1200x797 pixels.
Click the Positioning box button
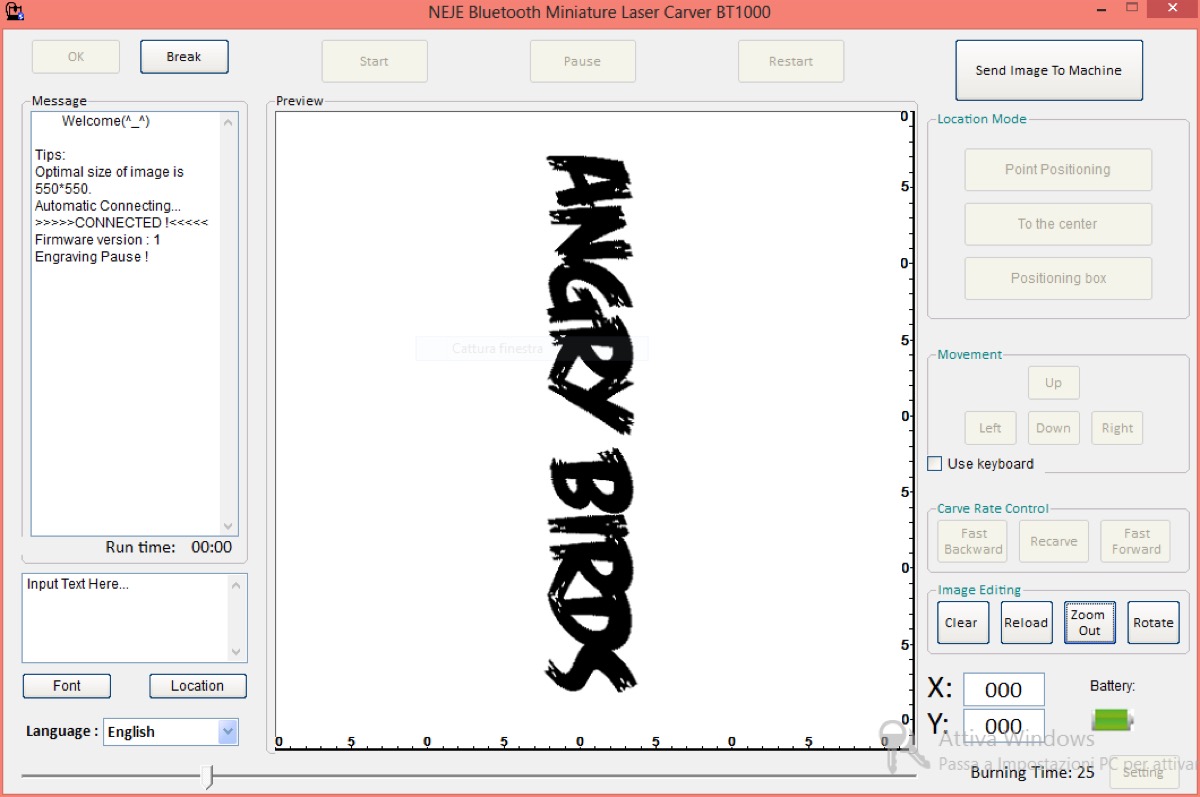tap(1058, 278)
